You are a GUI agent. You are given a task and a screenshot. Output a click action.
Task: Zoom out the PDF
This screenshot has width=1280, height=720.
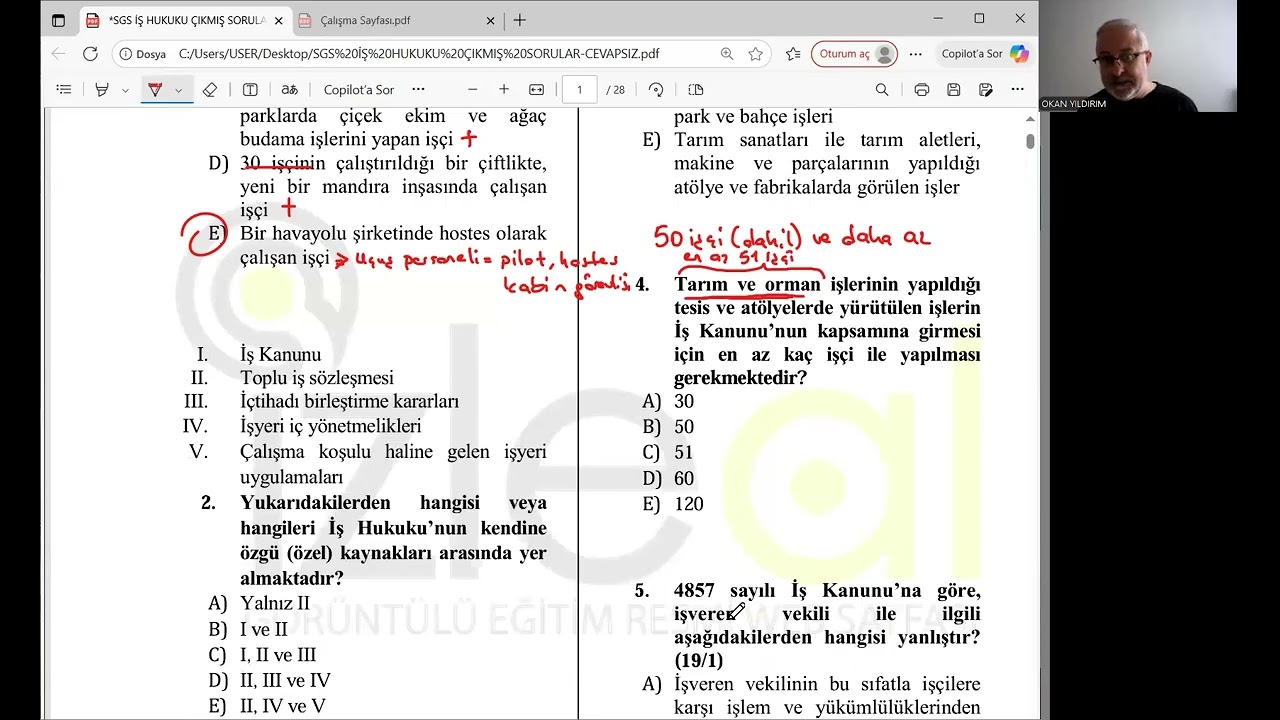coord(472,90)
